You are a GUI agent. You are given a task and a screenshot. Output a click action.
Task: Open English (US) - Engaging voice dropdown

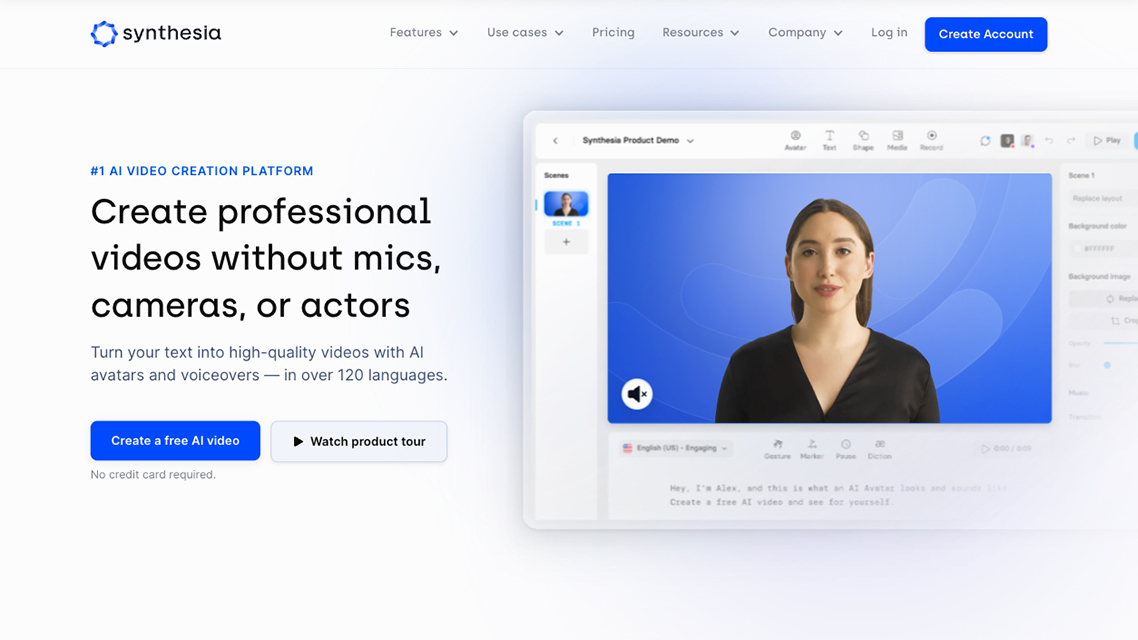[x=675, y=448]
